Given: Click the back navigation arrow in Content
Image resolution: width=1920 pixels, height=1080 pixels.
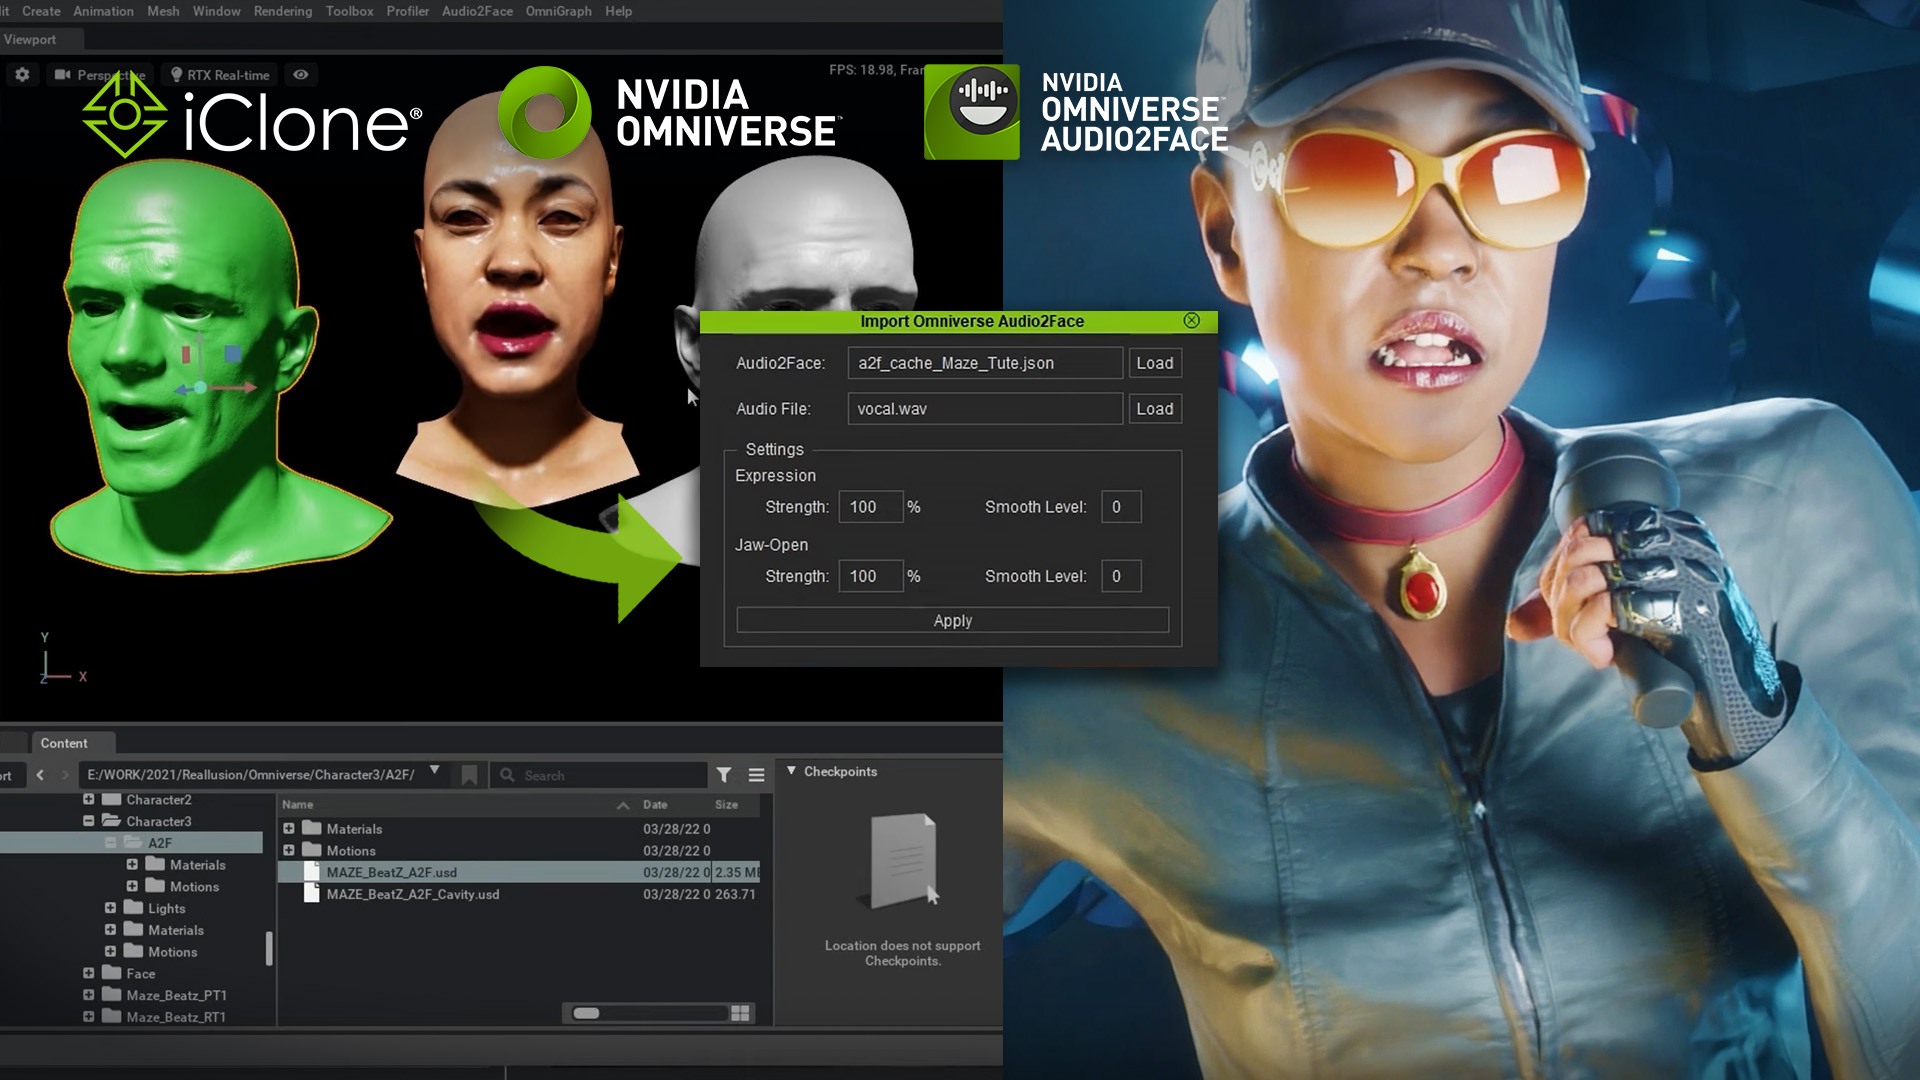Looking at the screenshot, I should click(x=40, y=775).
